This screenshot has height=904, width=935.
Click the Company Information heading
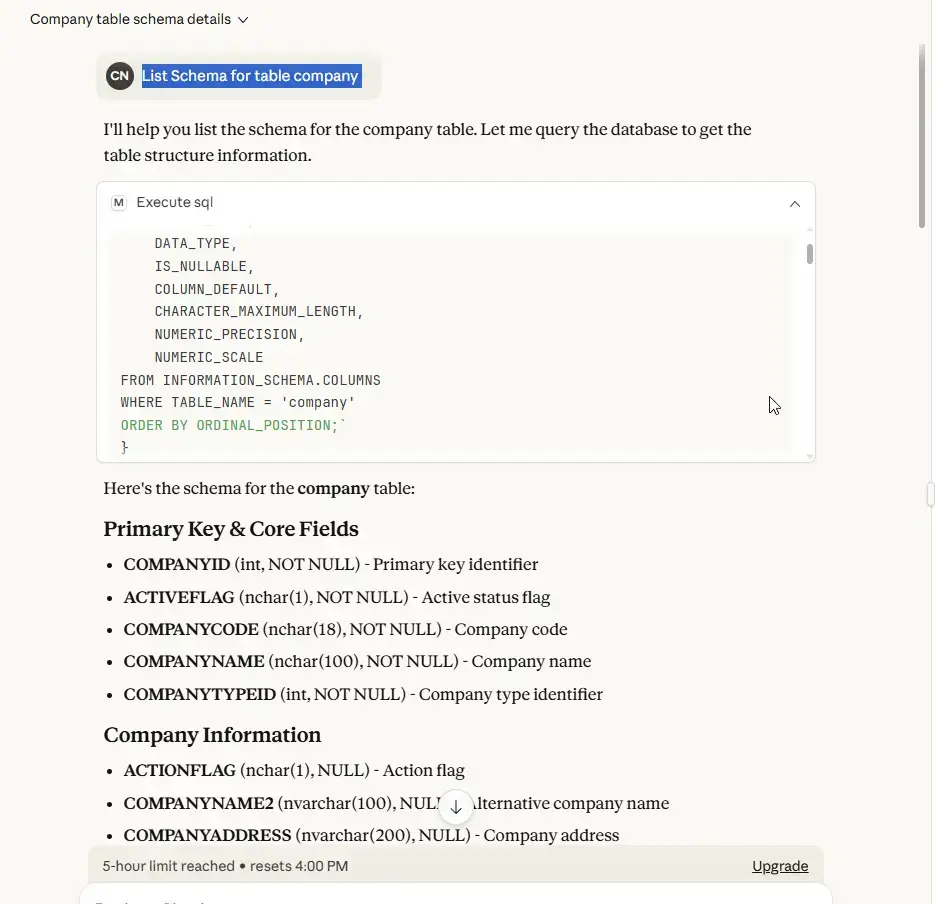tap(212, 735)
